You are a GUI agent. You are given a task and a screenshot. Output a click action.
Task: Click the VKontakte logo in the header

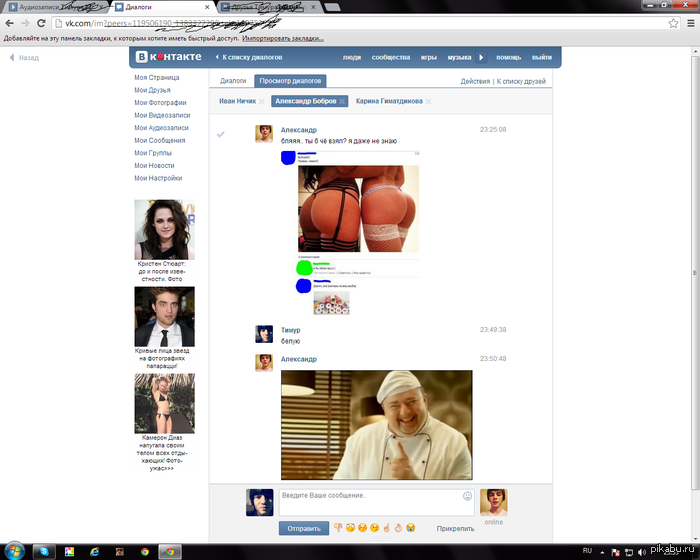pyautogui.click(x=168, y=57)
